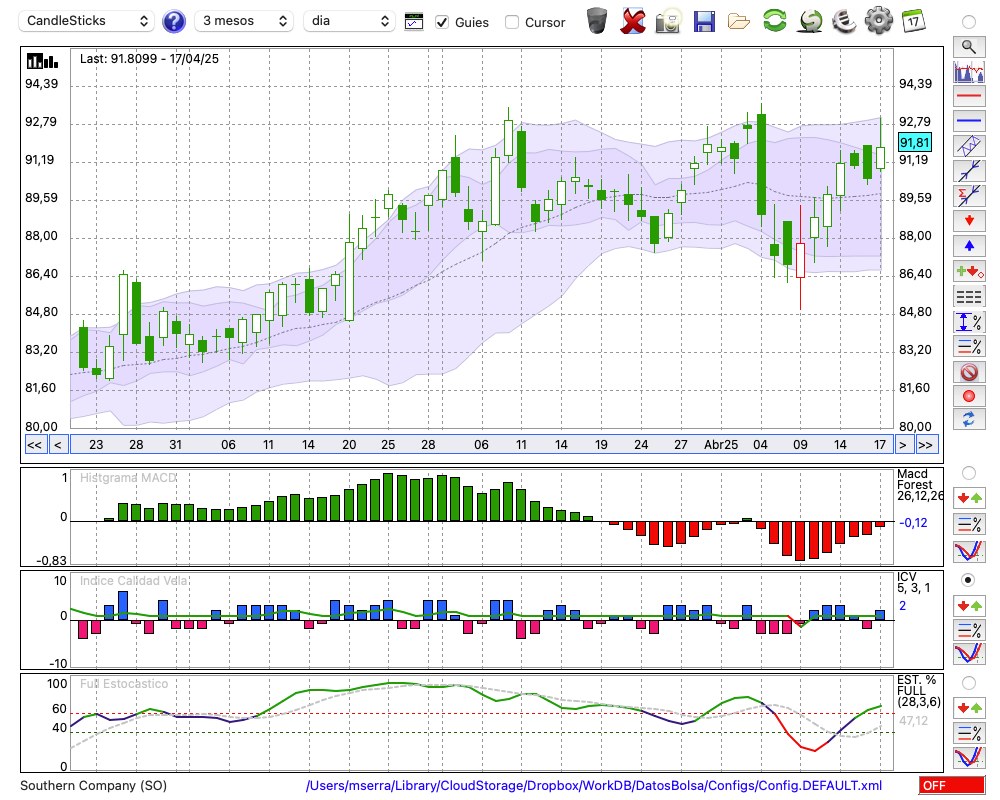
Task: Click the red prohibition sign icon
Action: click(969, 372)
